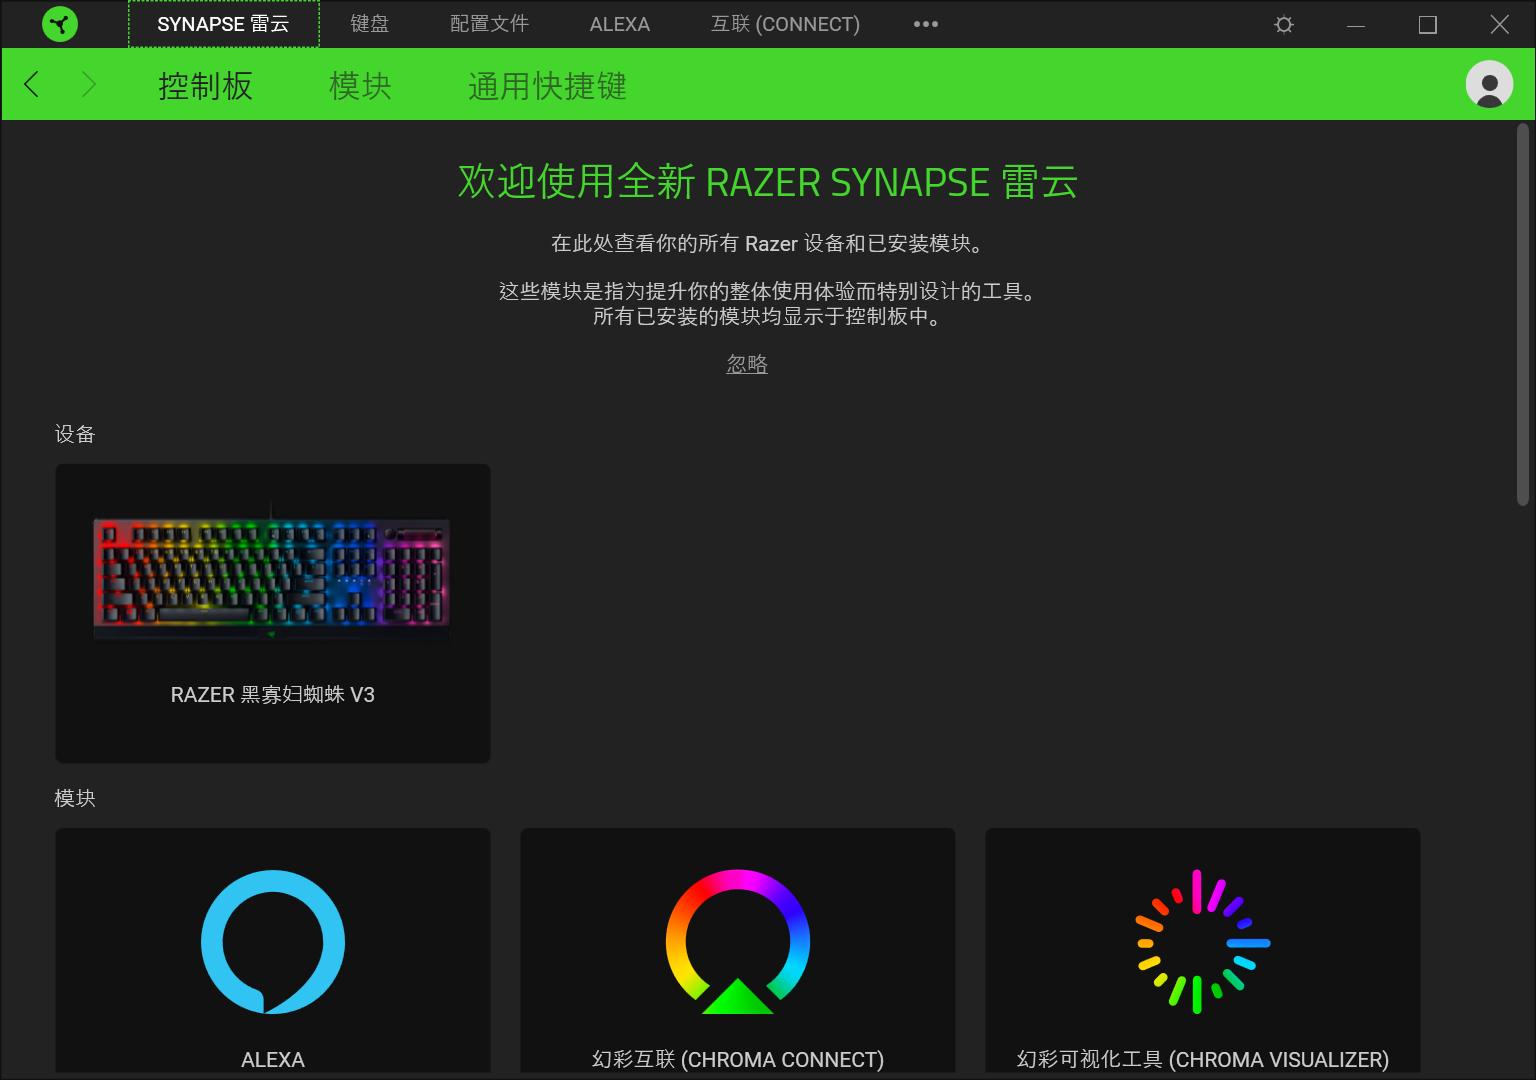Maximize the Synapse window
The width and height of the screenshot is (1536, 1080).
click(x=1428, y=25)
